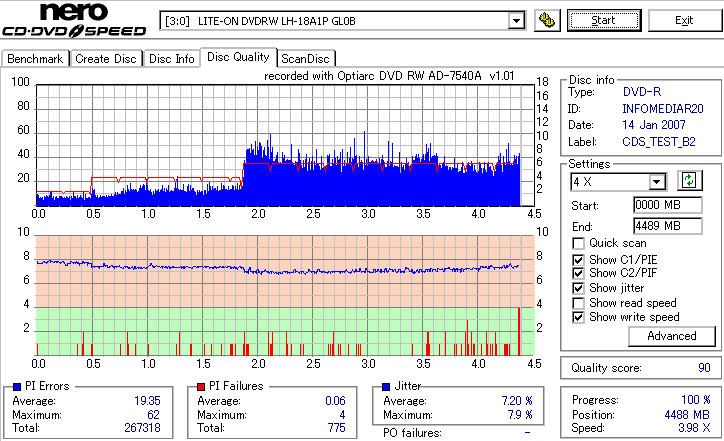This screenshot has width=724, height=441.
Task: Click the blue Jitter legend square
Action: coord(386,387)
